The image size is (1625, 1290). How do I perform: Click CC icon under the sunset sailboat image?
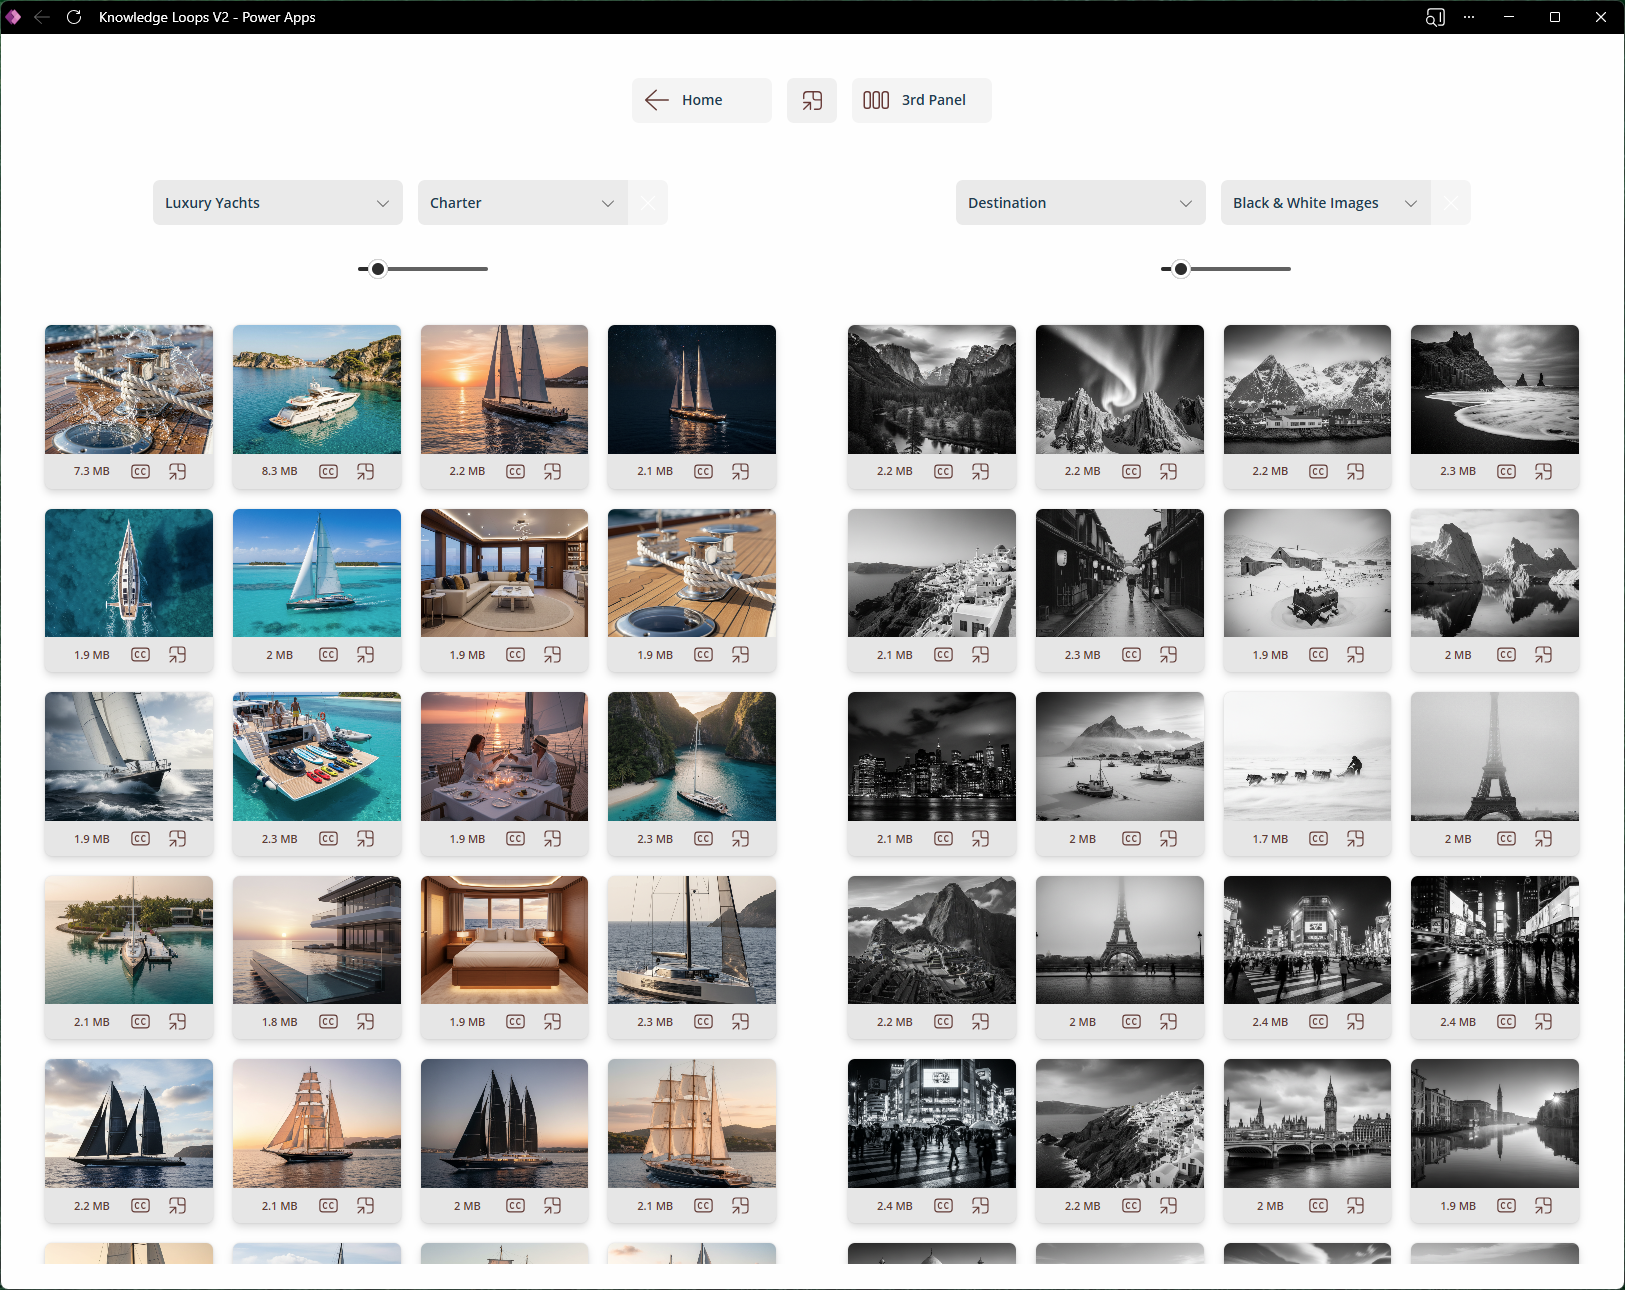pyautogui.click(x=515, y=471)
